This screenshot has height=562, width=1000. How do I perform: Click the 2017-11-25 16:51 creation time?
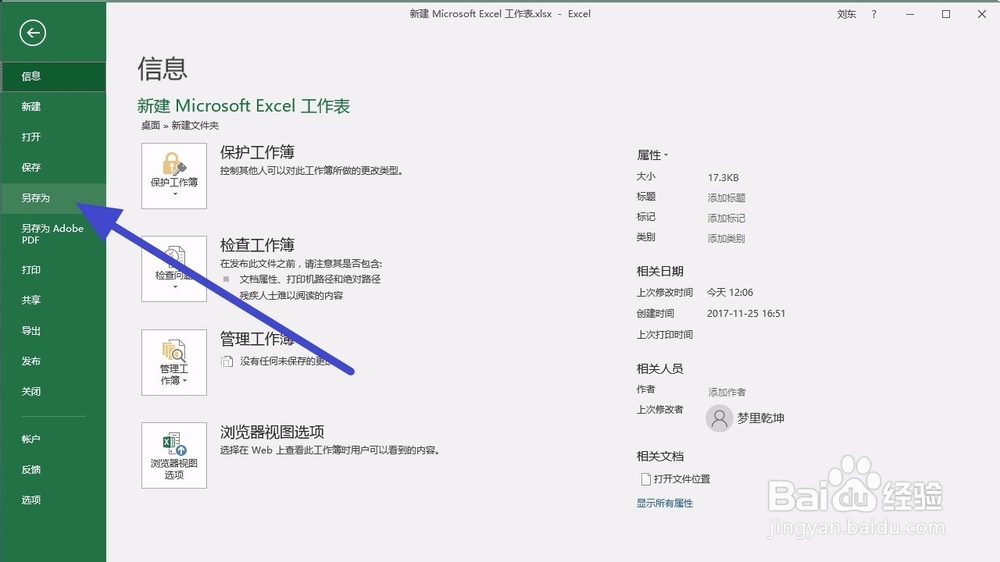(746, 313)
